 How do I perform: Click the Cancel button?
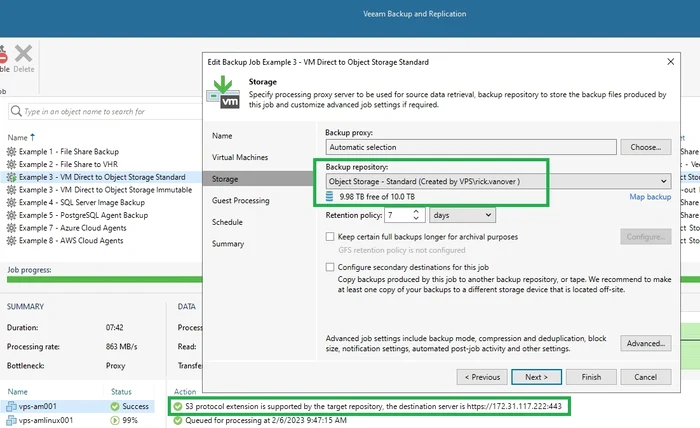(646, 377)
